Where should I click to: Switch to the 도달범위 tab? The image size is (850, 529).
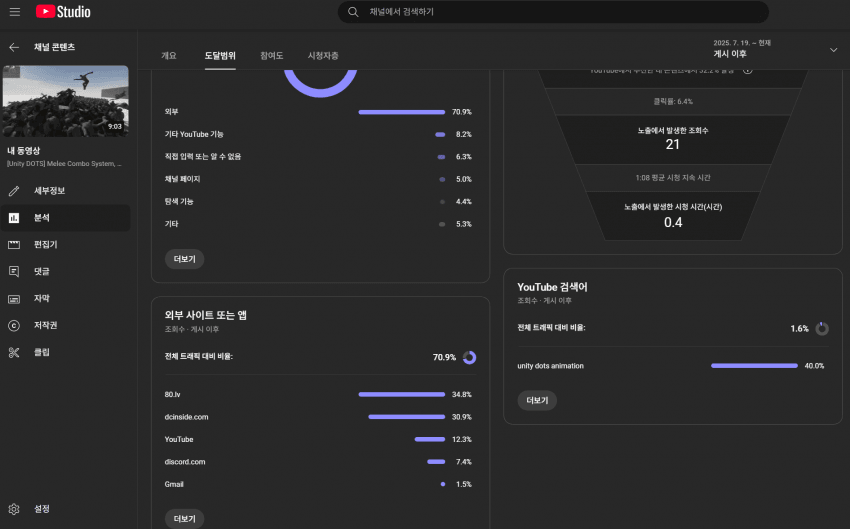tap(220, 55)
